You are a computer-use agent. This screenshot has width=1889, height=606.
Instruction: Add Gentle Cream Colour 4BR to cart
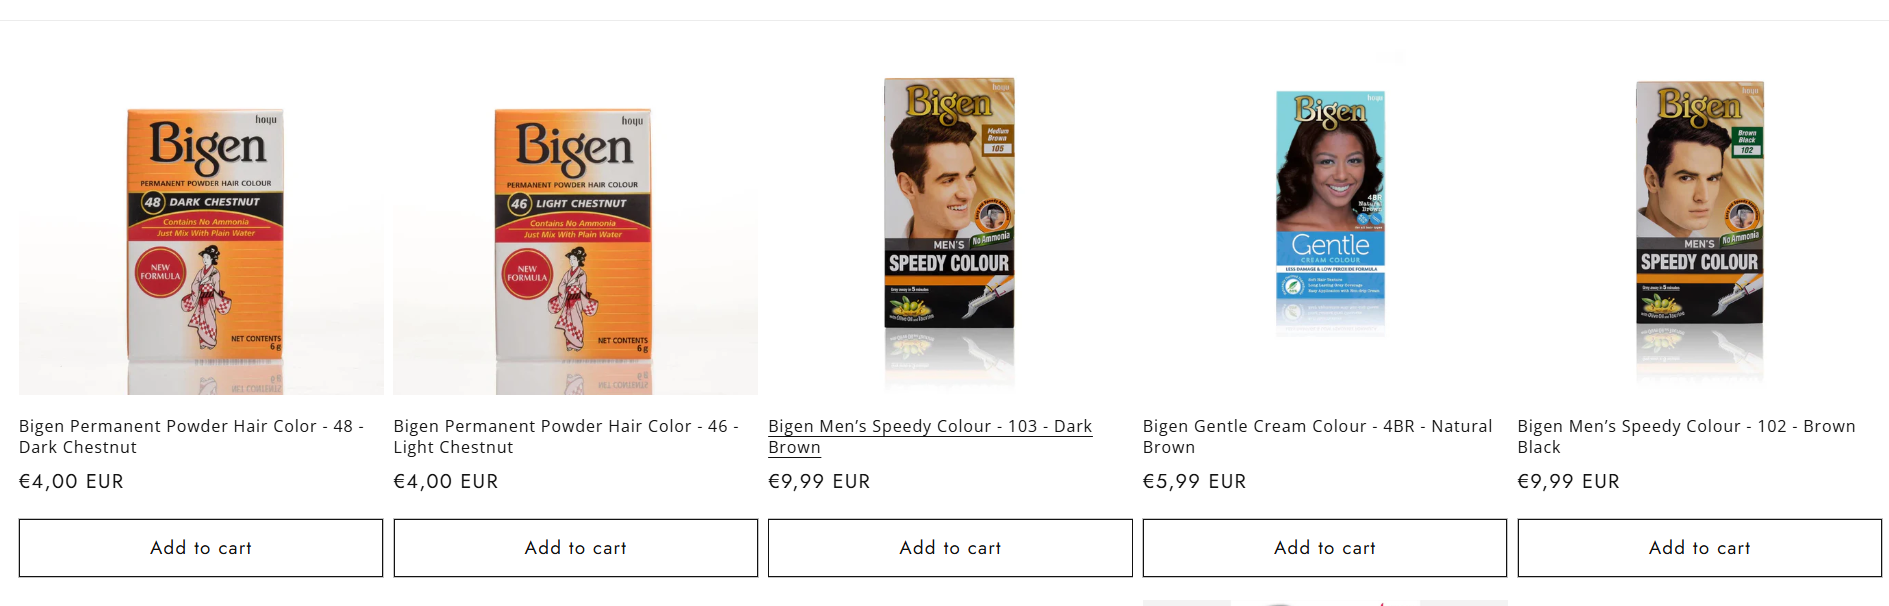tap(1324, 548)
